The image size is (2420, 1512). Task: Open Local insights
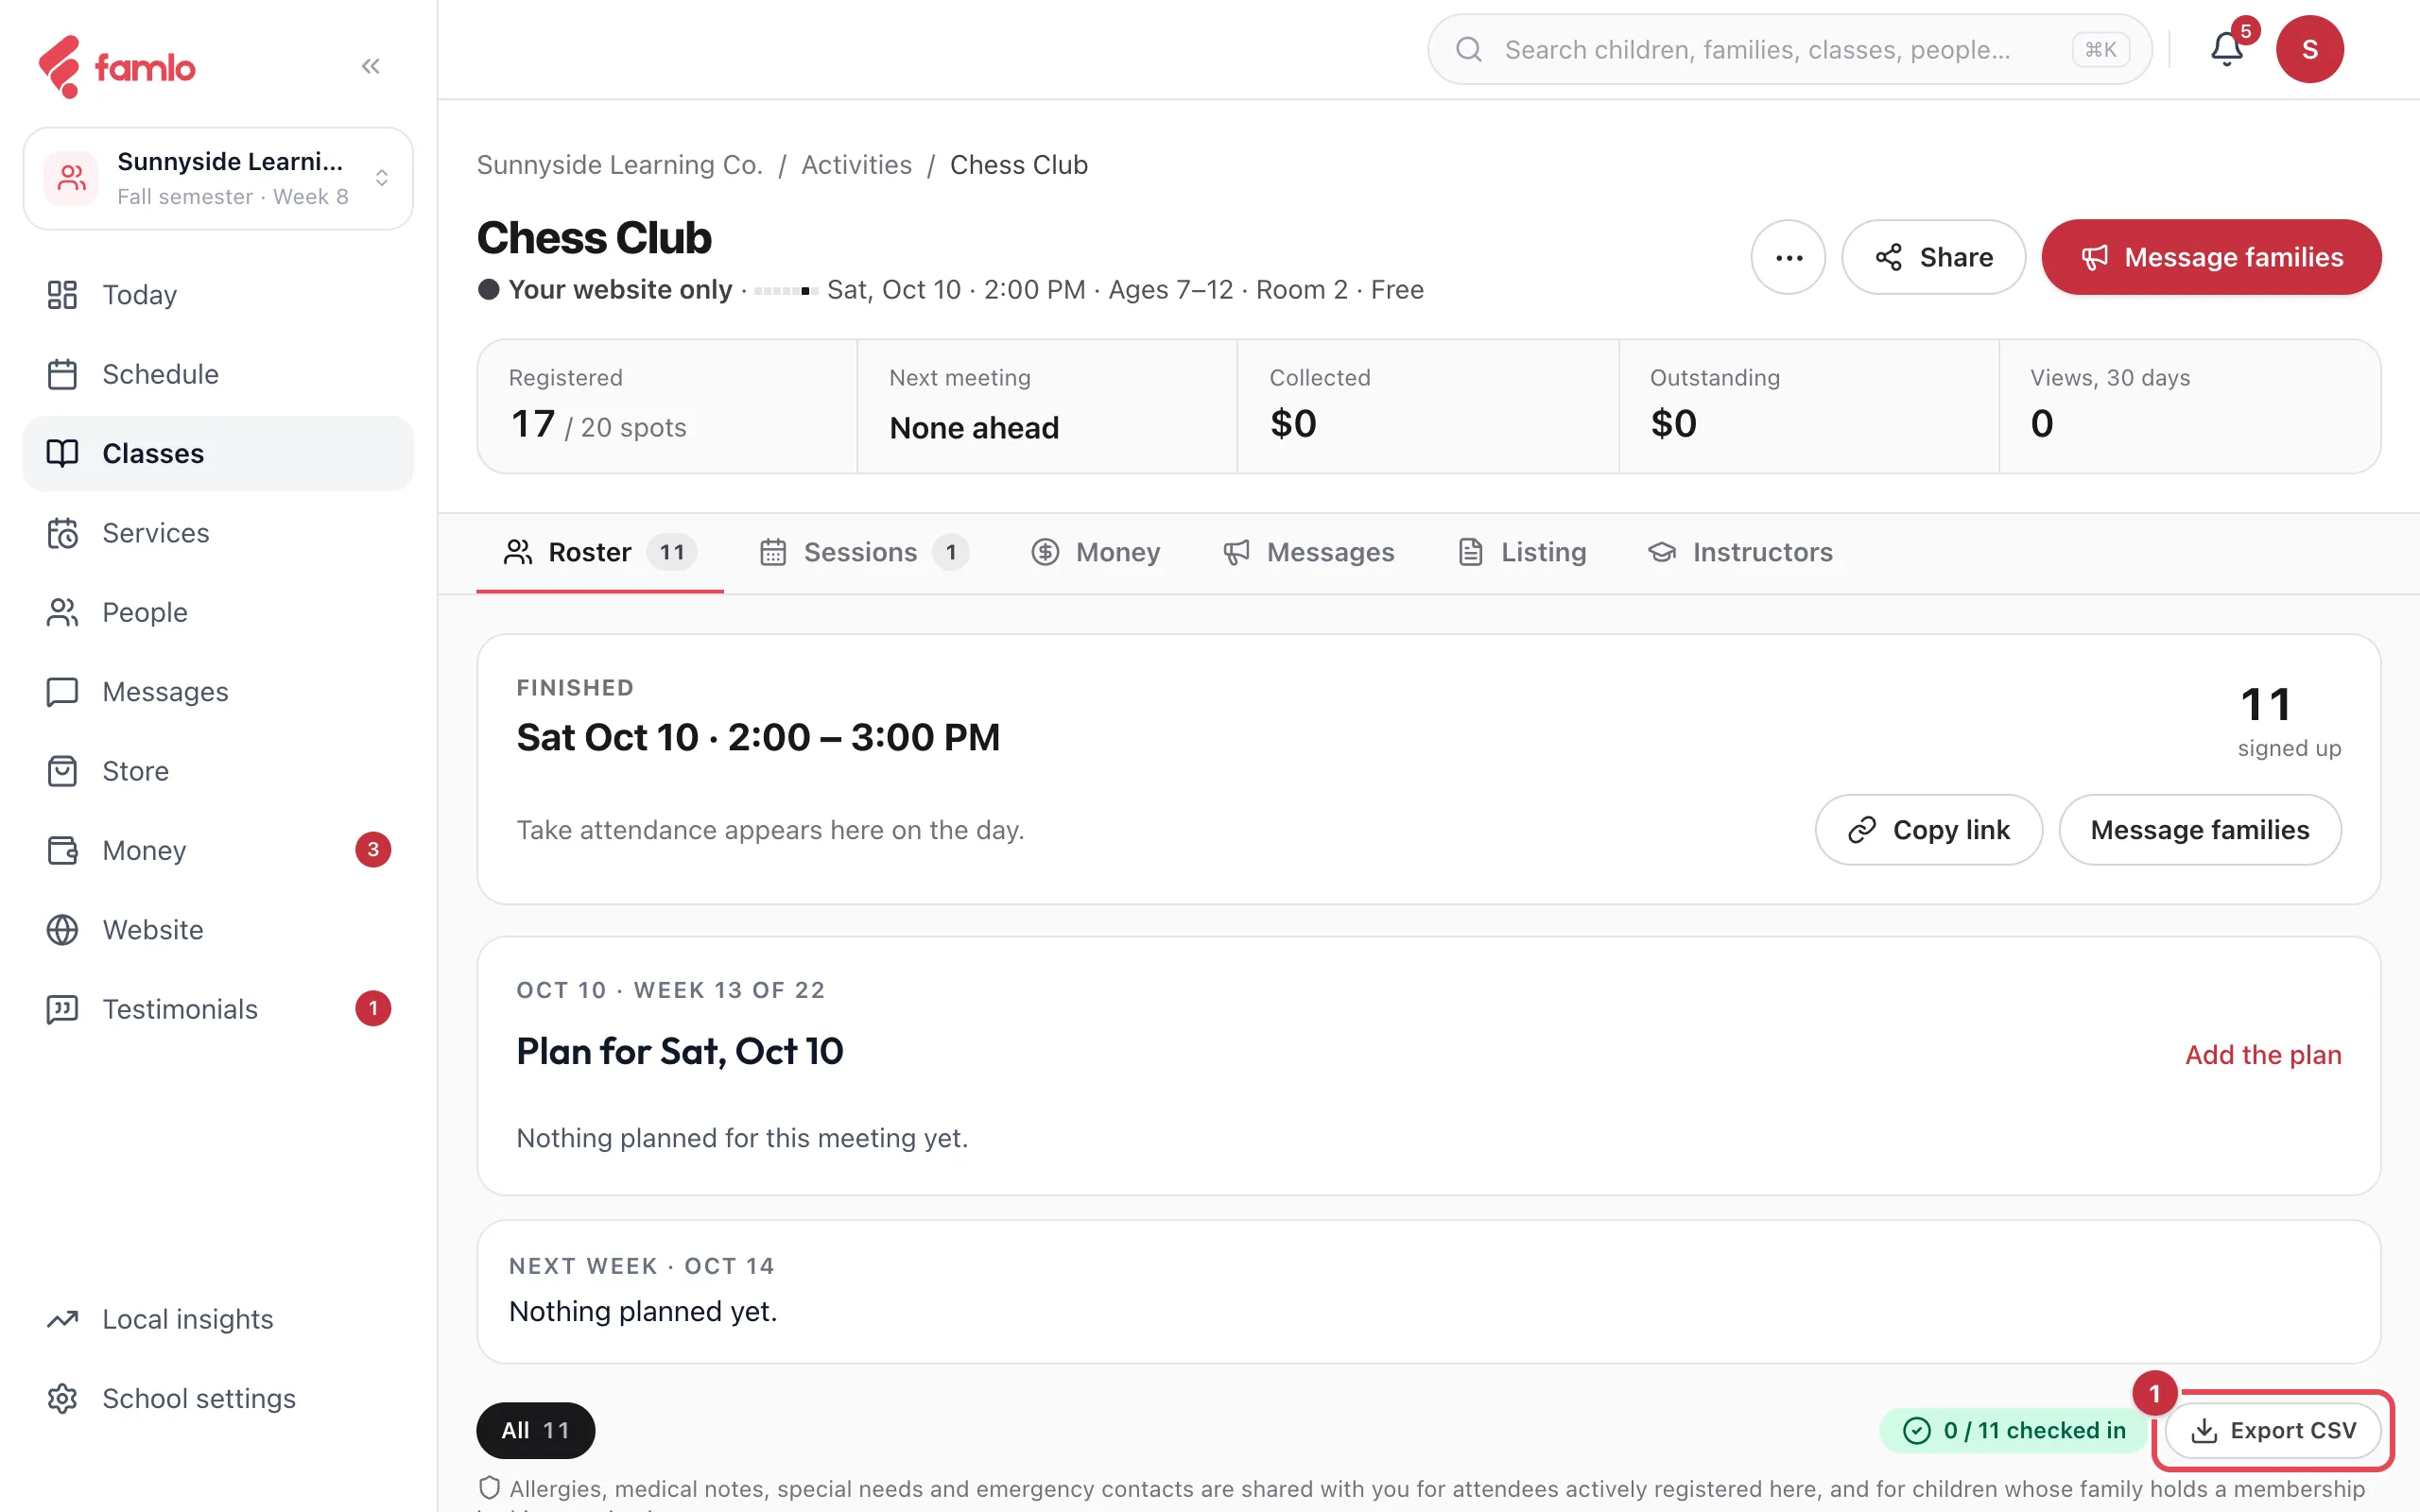point(218,1319)
